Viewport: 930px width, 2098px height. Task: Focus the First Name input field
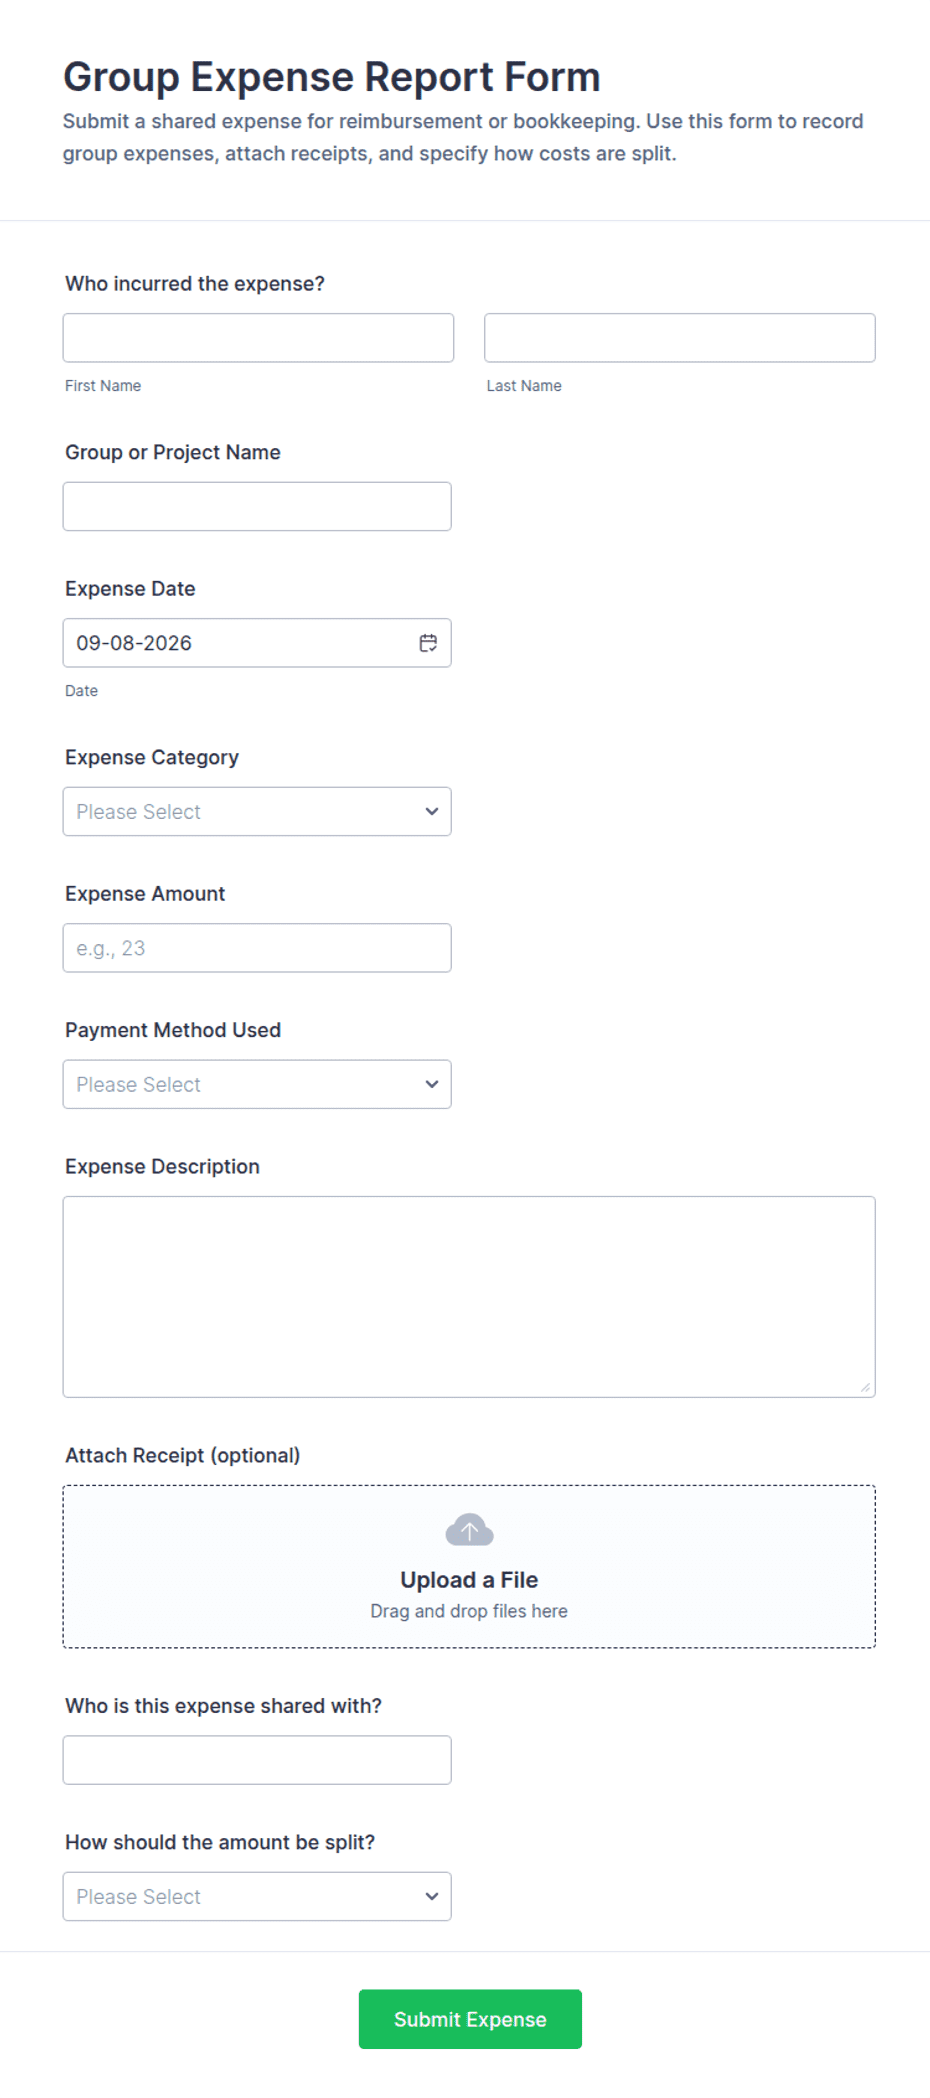pyautogui.click(x=258, y=338)
